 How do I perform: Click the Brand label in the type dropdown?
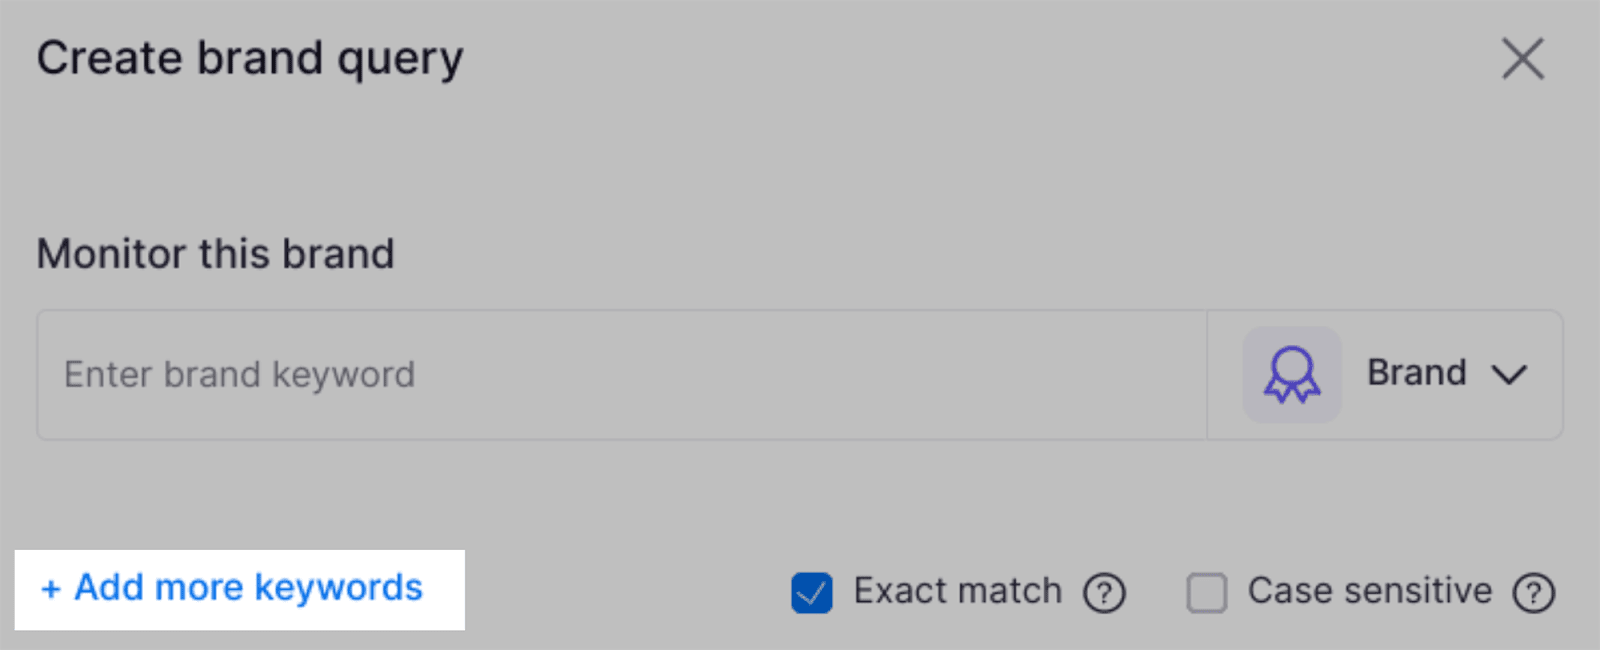click(1416, 373)
